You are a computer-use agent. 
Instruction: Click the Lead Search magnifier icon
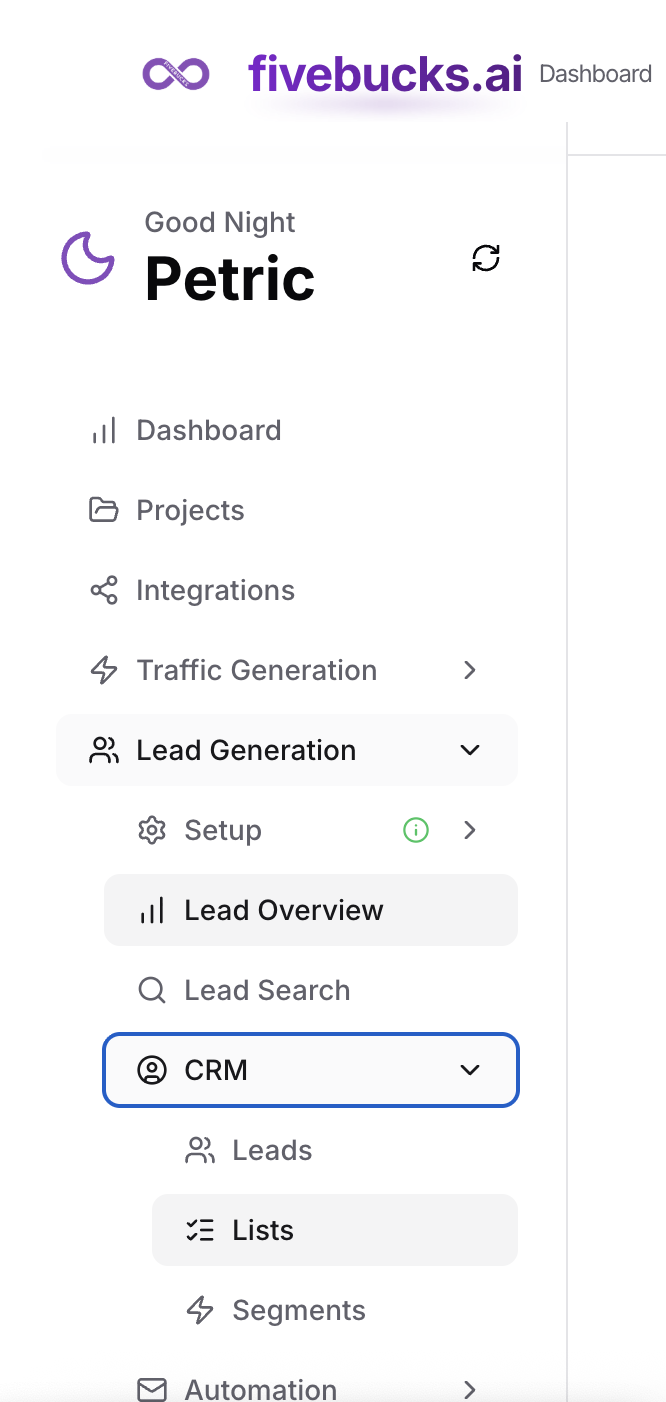[x=152, y=990]
